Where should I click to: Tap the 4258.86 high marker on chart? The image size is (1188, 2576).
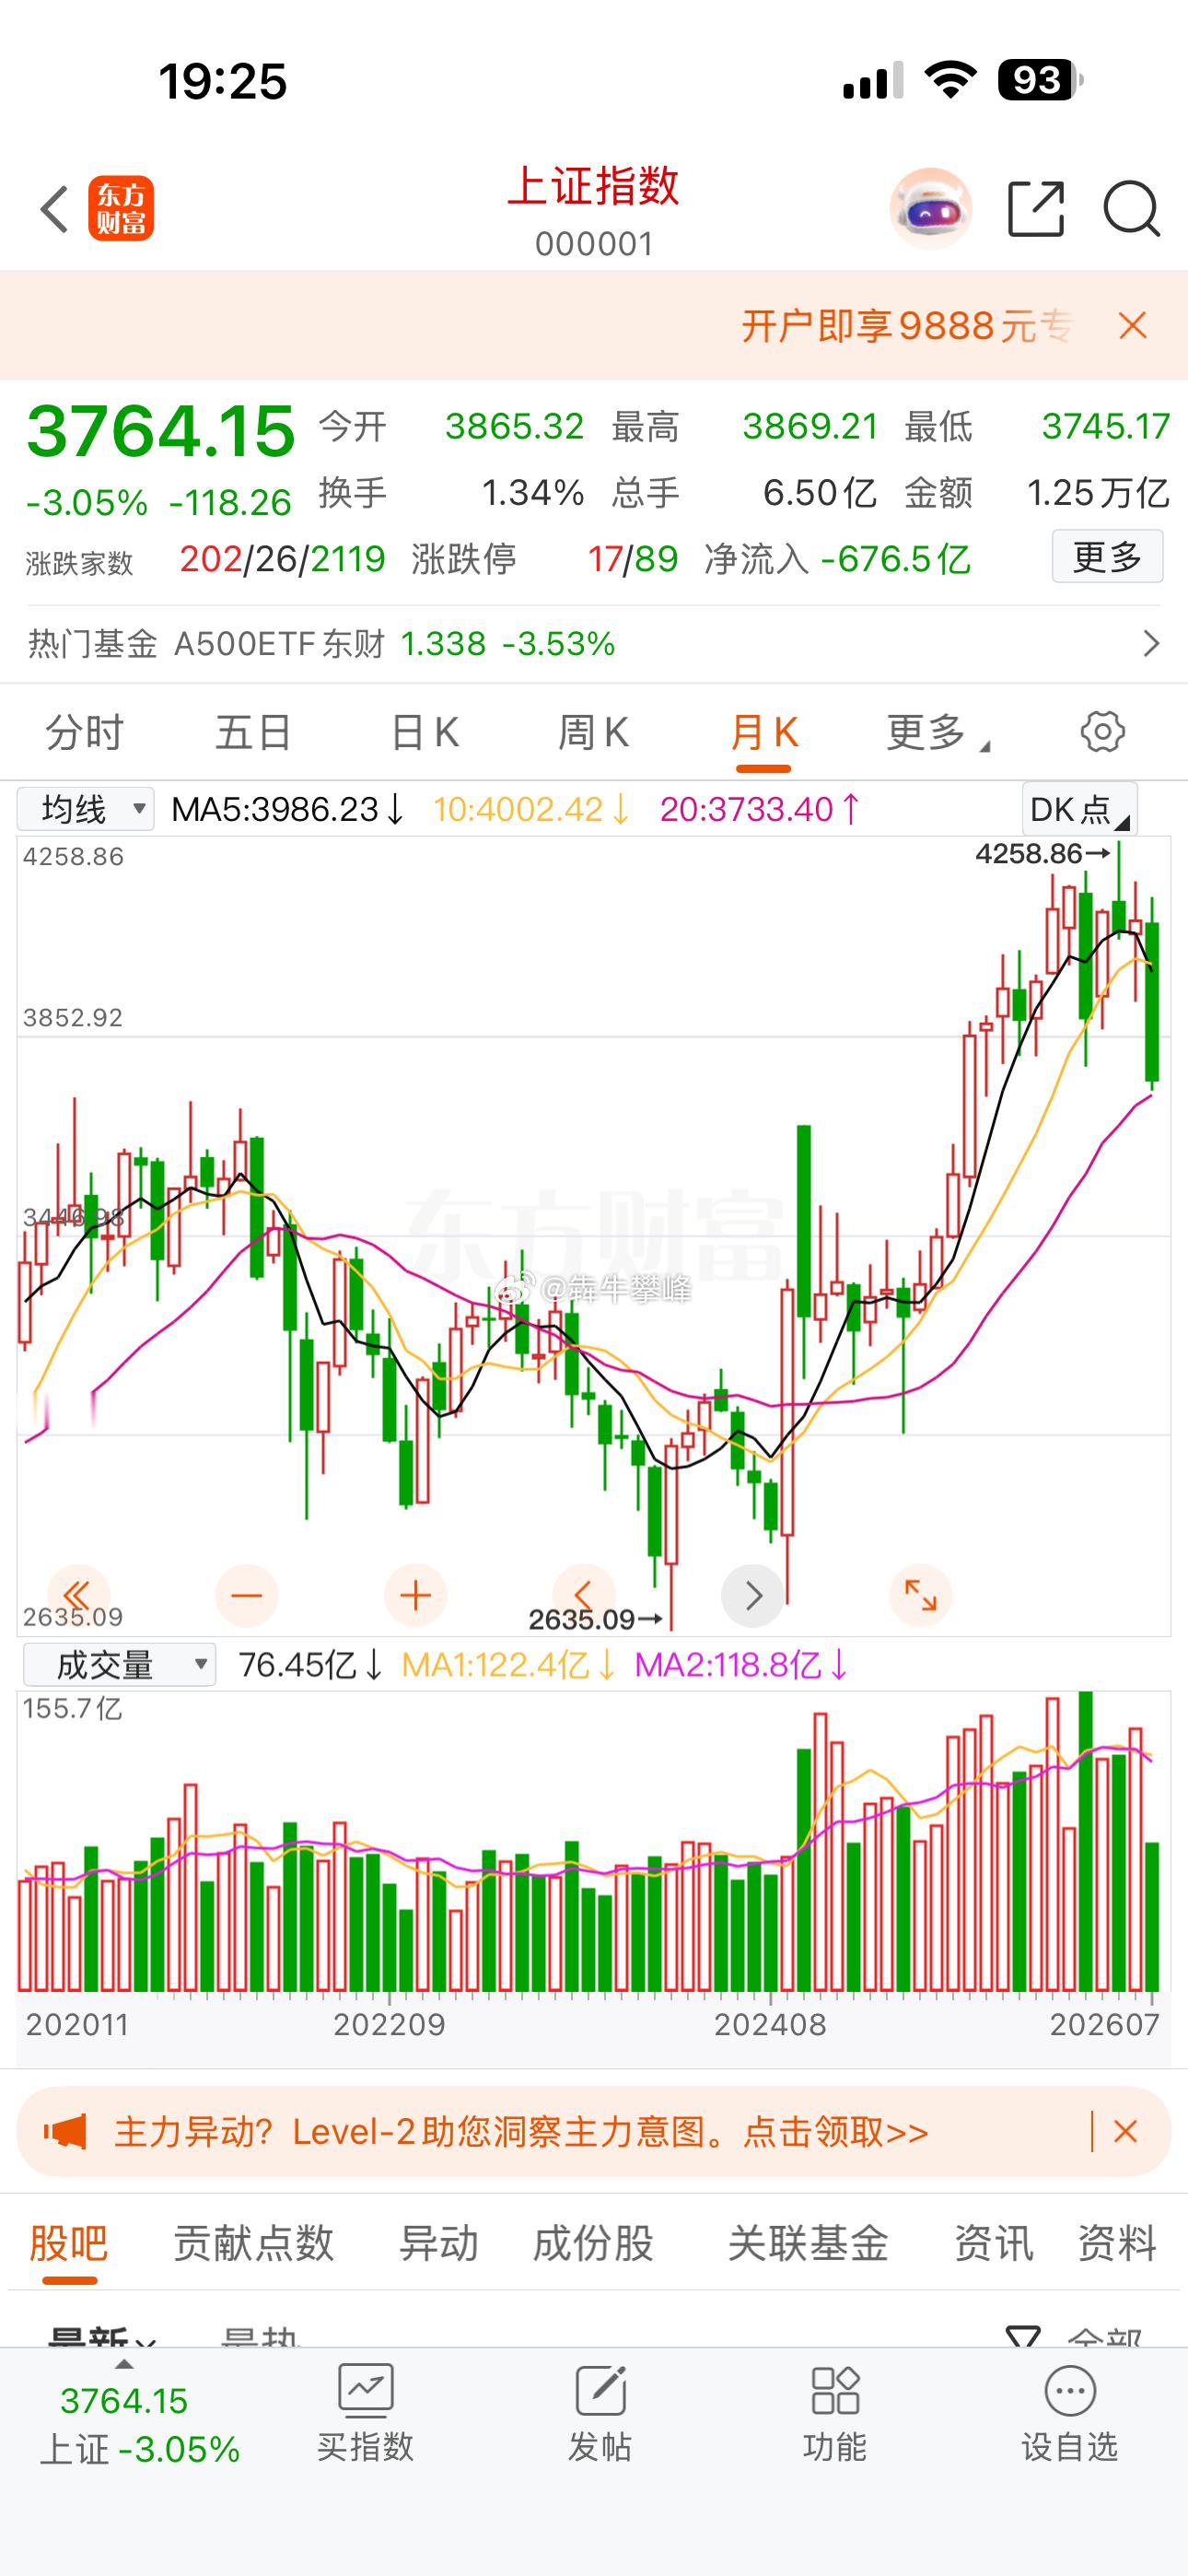click(1042, 853)
